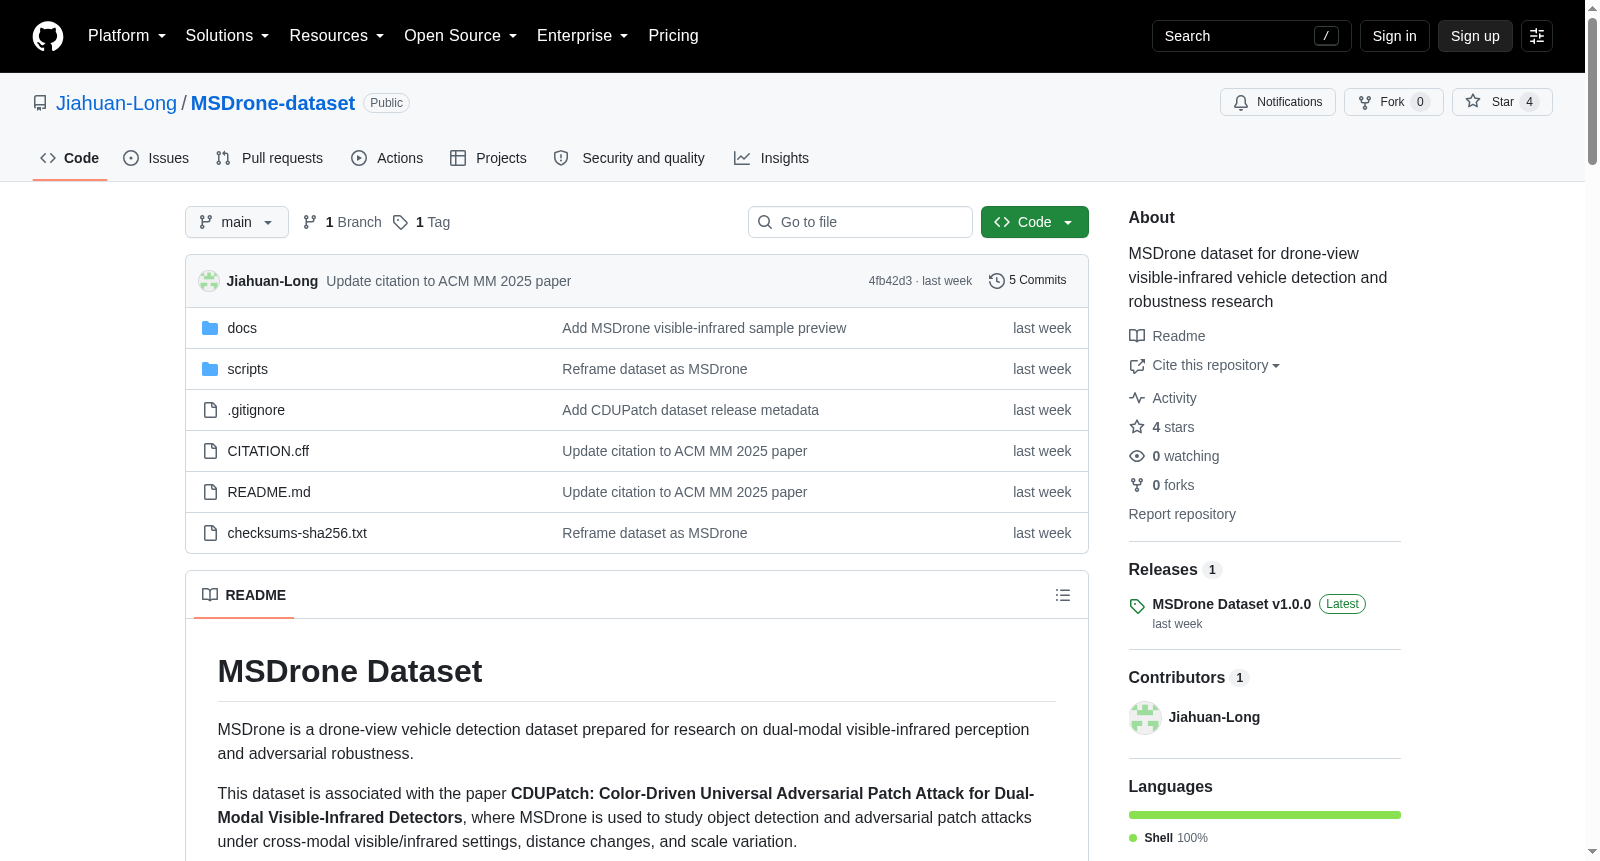Open the MSDrone-dataset repository link
The image size is (1600, 861).
coord(273,103)
